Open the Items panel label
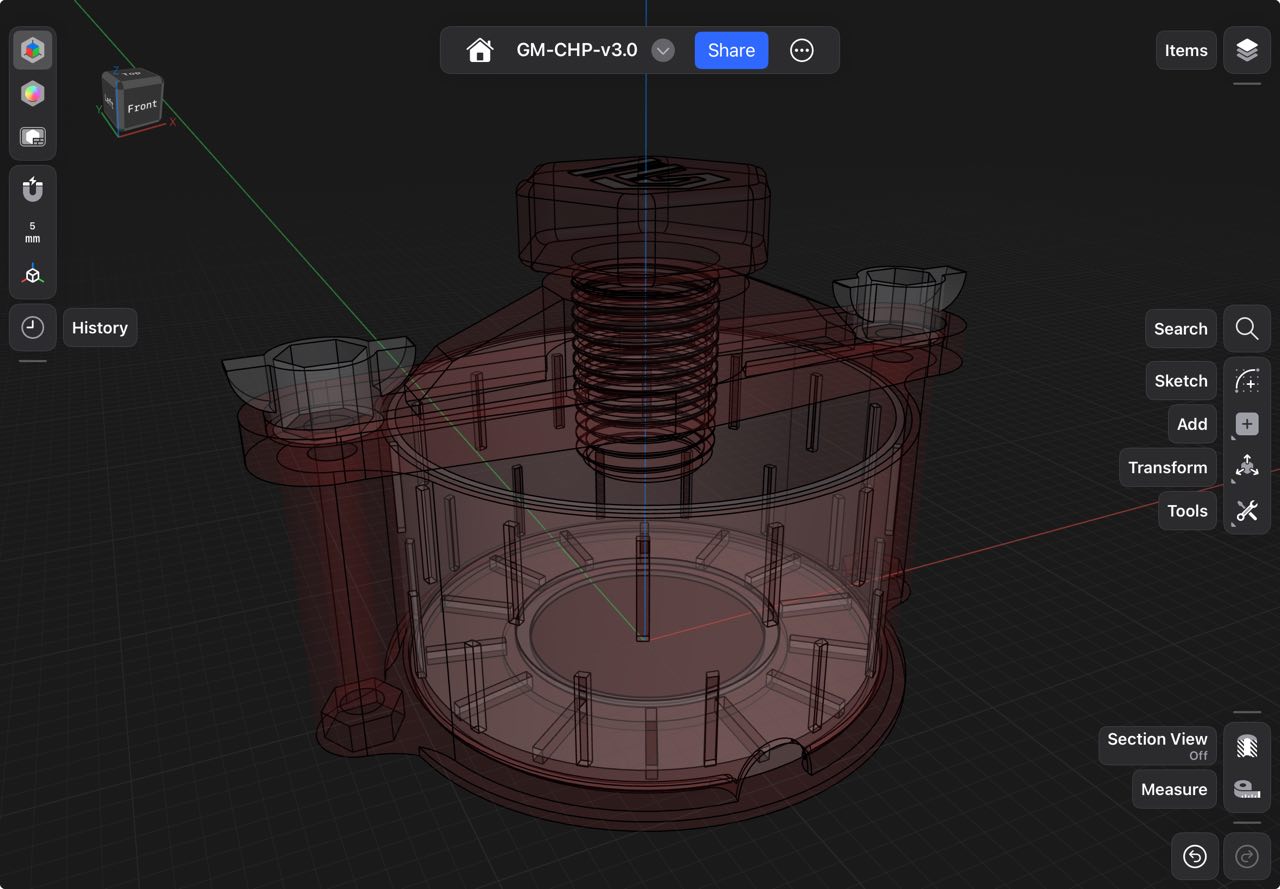Viewport: 1280px width, 889px height. coord(1186,50)
